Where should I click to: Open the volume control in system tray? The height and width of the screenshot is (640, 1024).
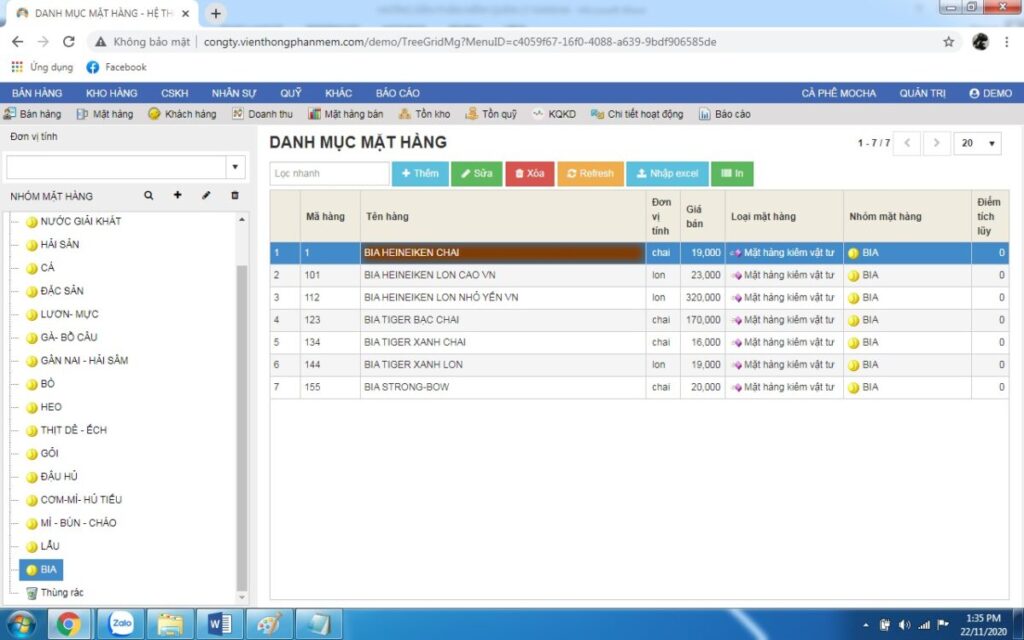click(904, 625)
